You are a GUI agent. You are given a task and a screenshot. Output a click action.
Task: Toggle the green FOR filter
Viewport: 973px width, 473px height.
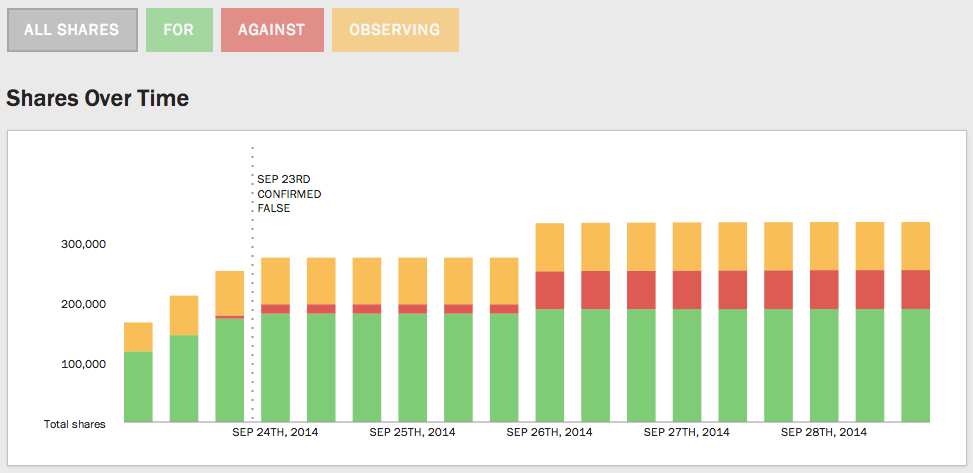tap(179, 30)
